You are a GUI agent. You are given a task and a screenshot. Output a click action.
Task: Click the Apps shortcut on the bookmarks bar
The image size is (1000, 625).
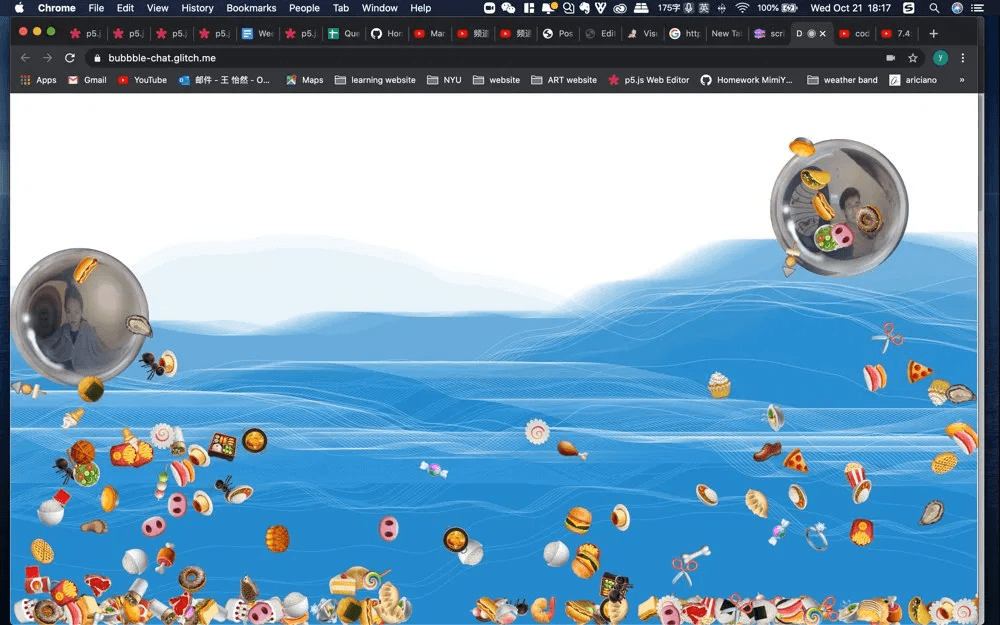38,80
